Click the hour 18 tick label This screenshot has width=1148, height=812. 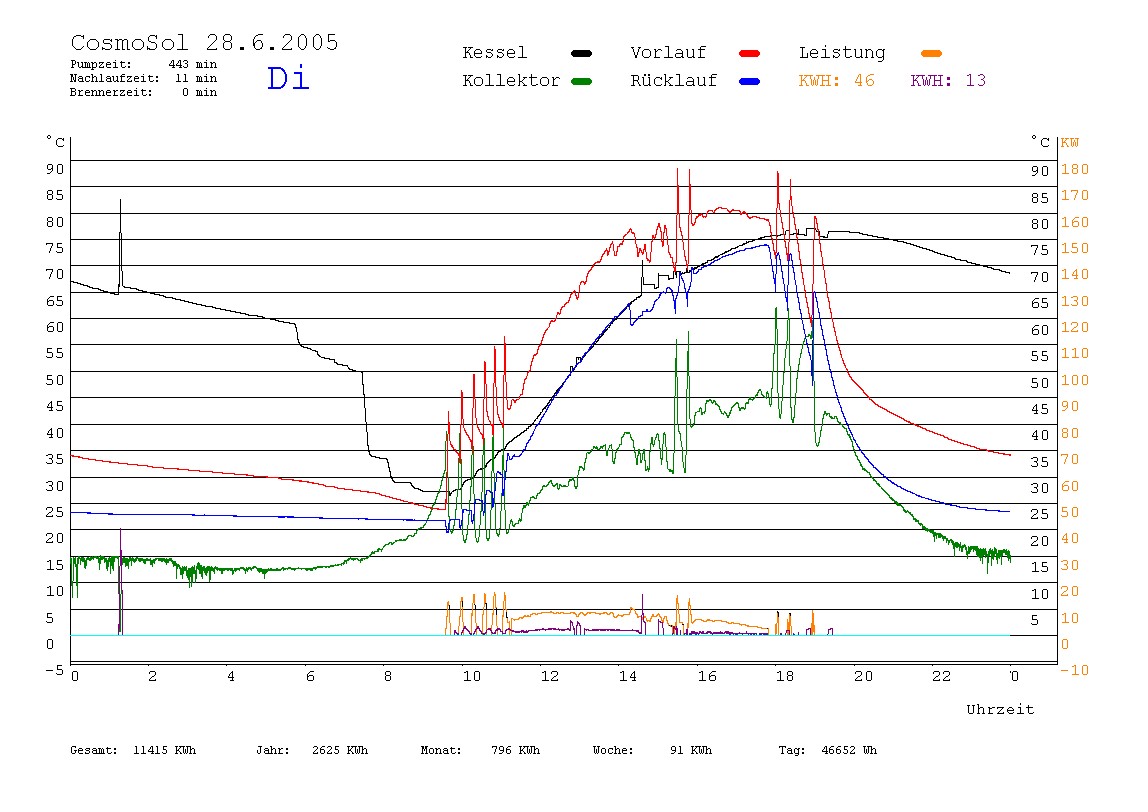[x=785, y=677]
